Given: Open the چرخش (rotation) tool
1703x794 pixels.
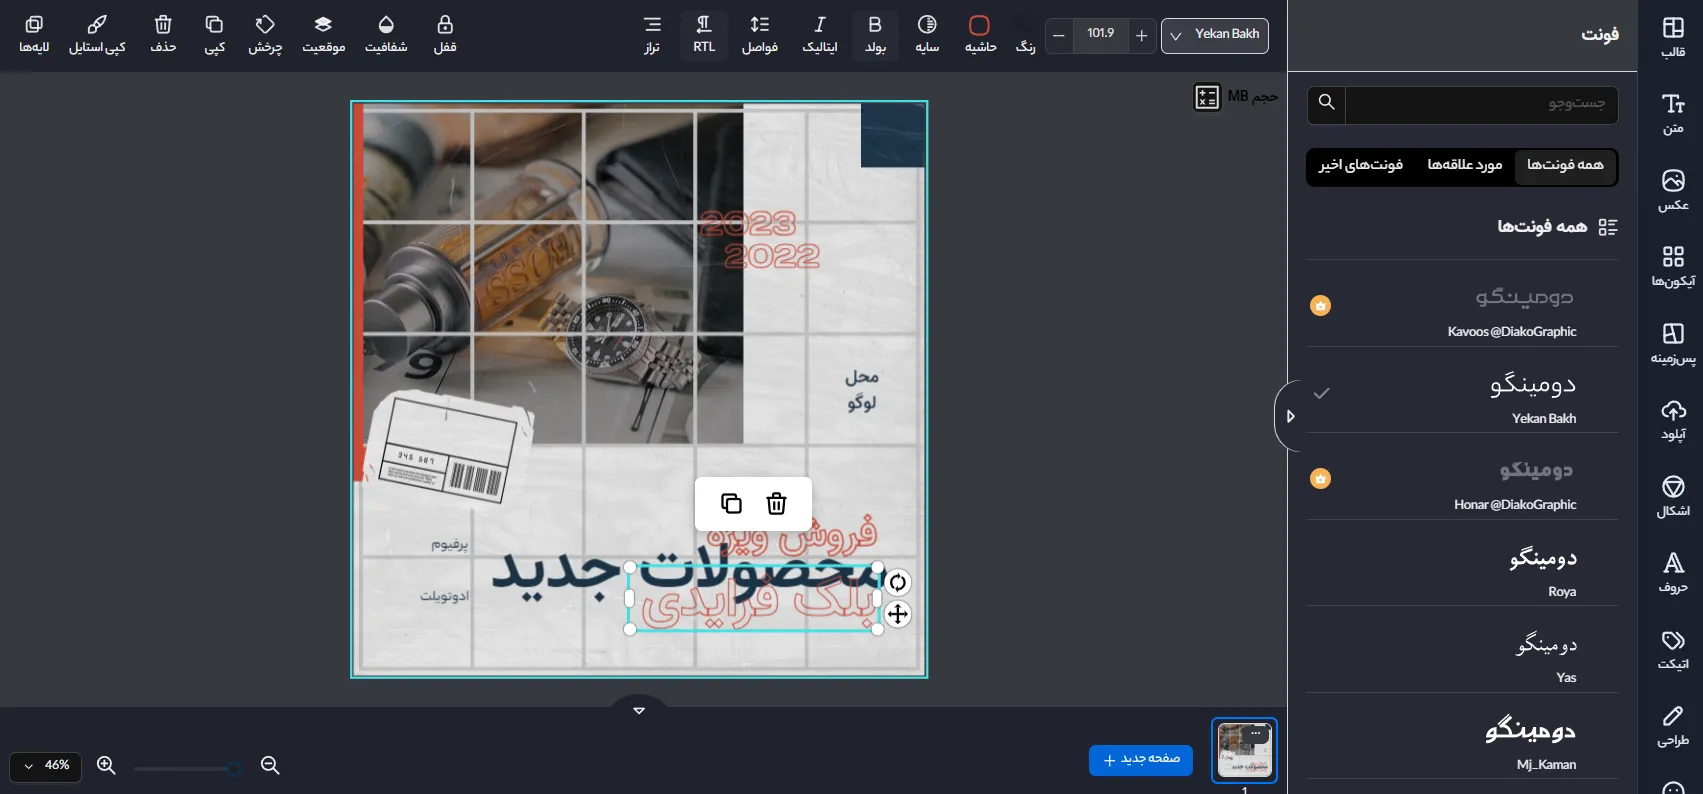Looking at the screenshot, I should pyautogui.click(x=265, y=34).
